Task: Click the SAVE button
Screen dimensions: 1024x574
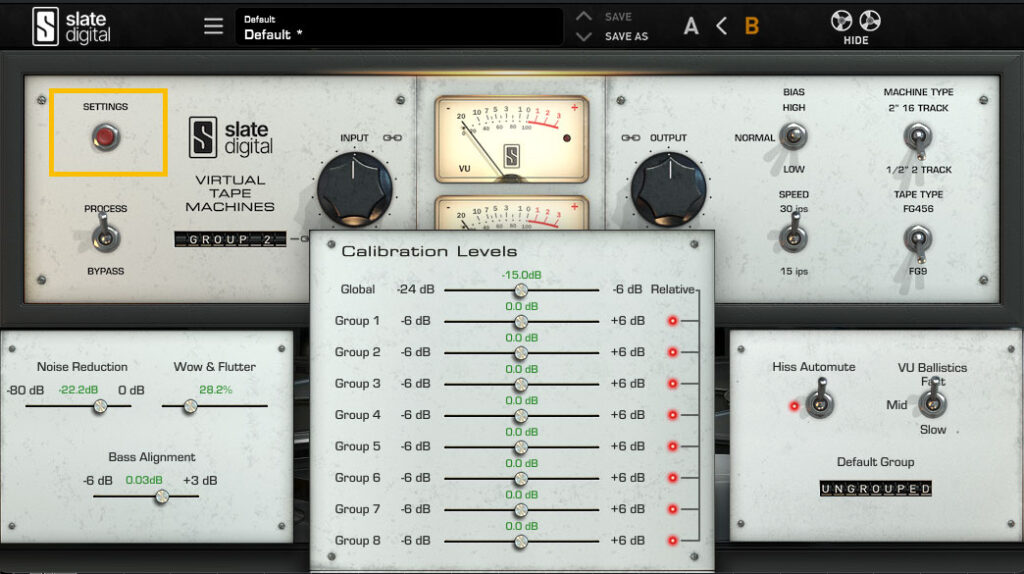Action: coord(618,17)
